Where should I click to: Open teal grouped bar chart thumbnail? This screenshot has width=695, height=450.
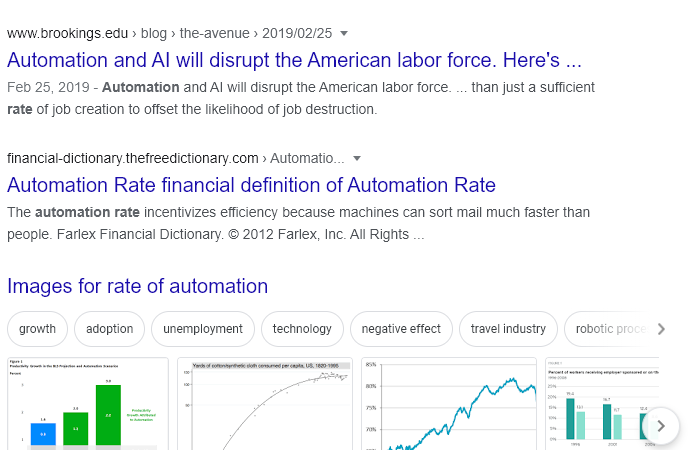pyautogui.click(x=602, y=404)
